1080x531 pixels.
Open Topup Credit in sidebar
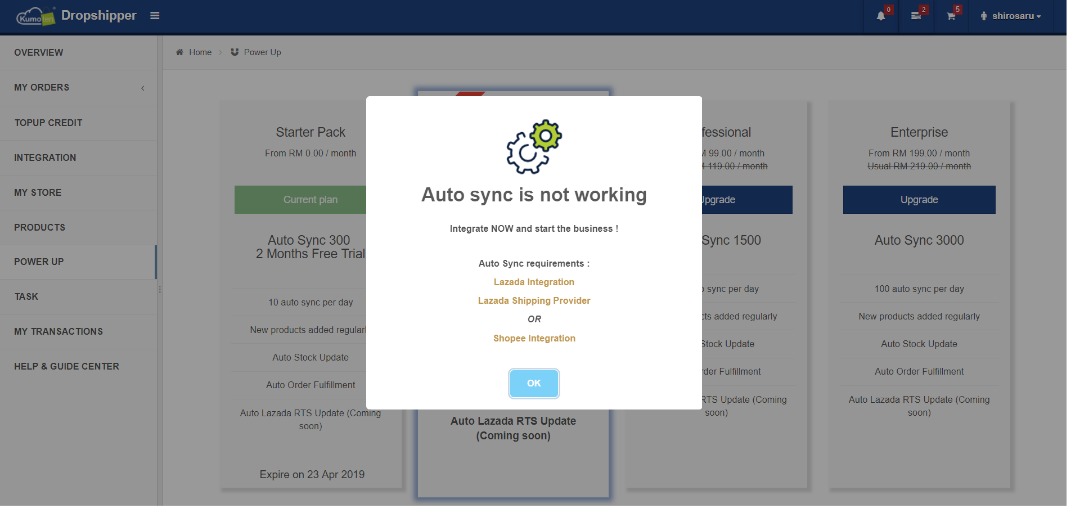(x=48, y=124)
